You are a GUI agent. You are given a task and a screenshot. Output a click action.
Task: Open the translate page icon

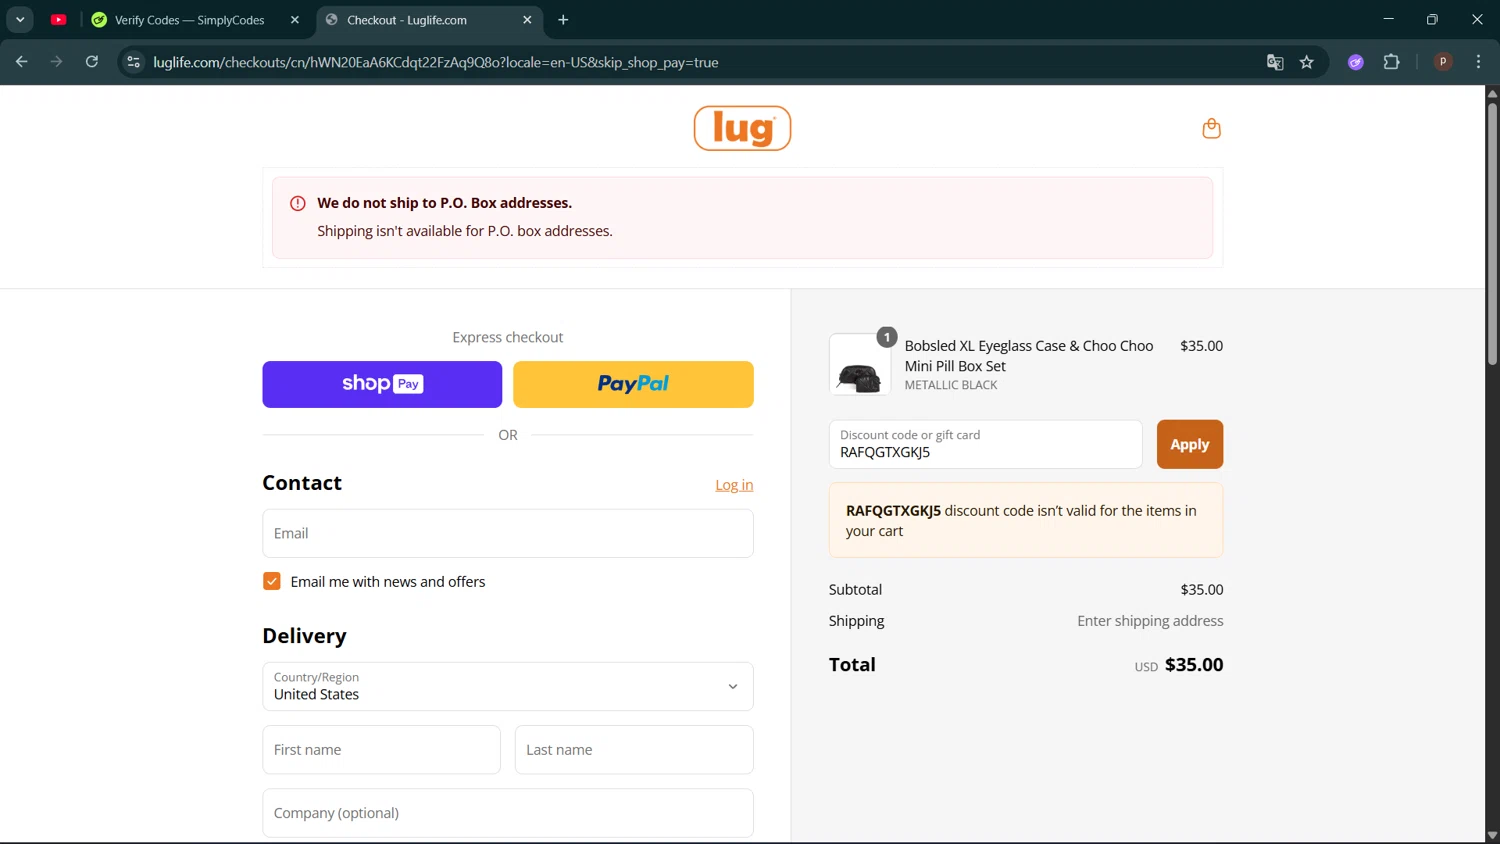(1275, 62)
